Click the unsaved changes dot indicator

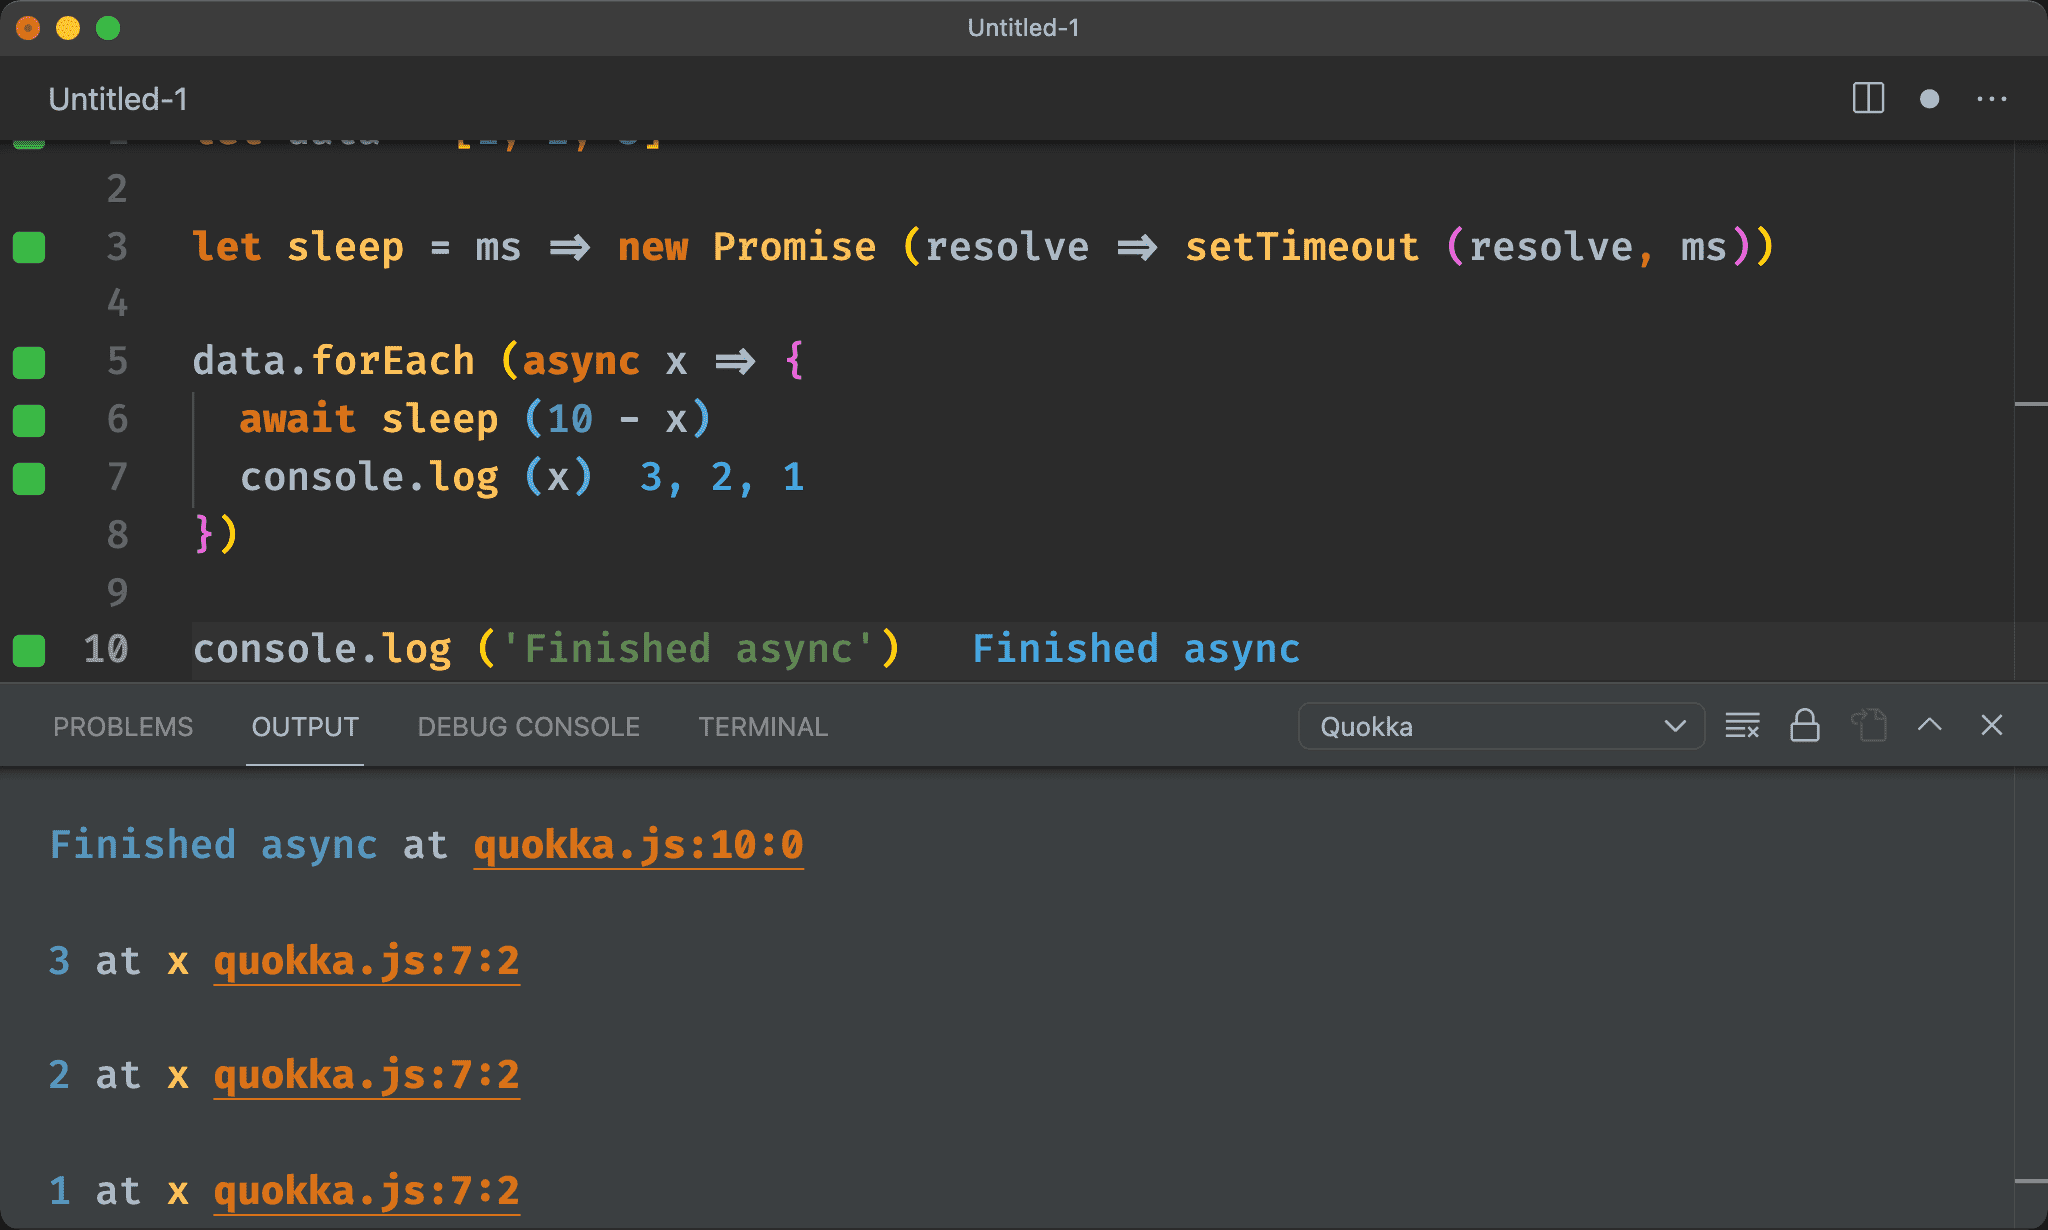1929,98
